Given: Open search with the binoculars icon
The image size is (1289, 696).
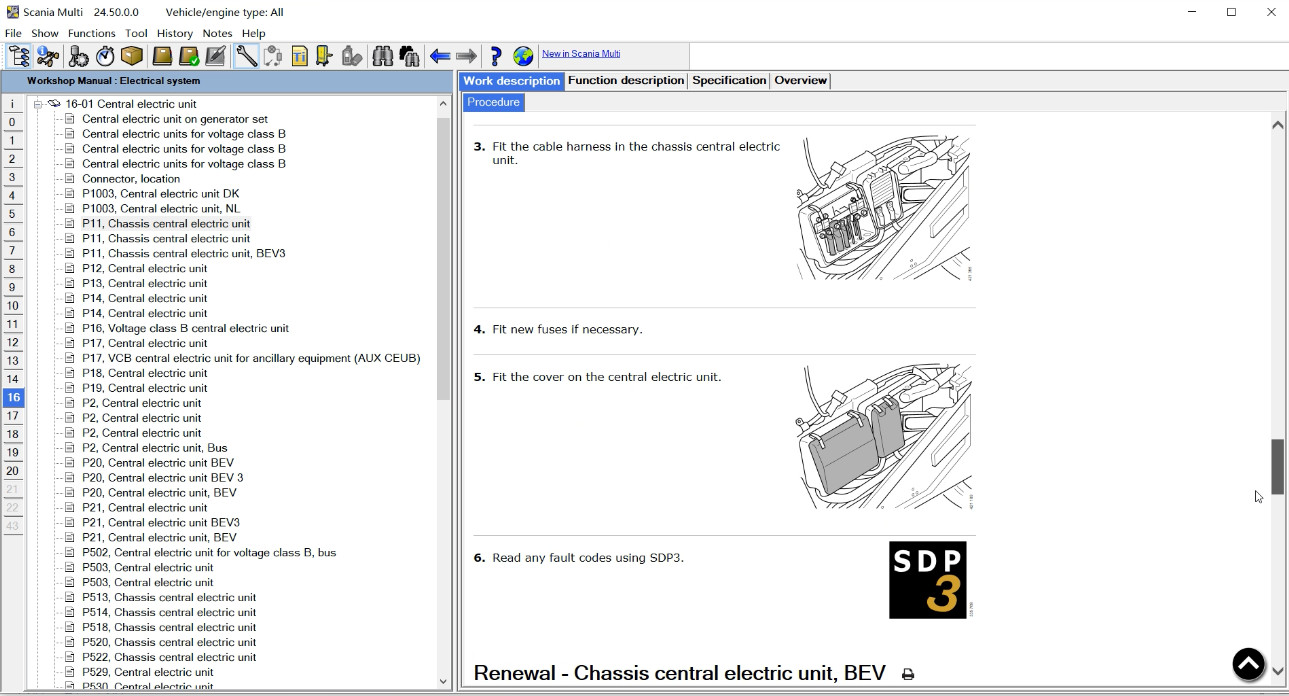Looking at the screenshot, I should pos(382,56).
